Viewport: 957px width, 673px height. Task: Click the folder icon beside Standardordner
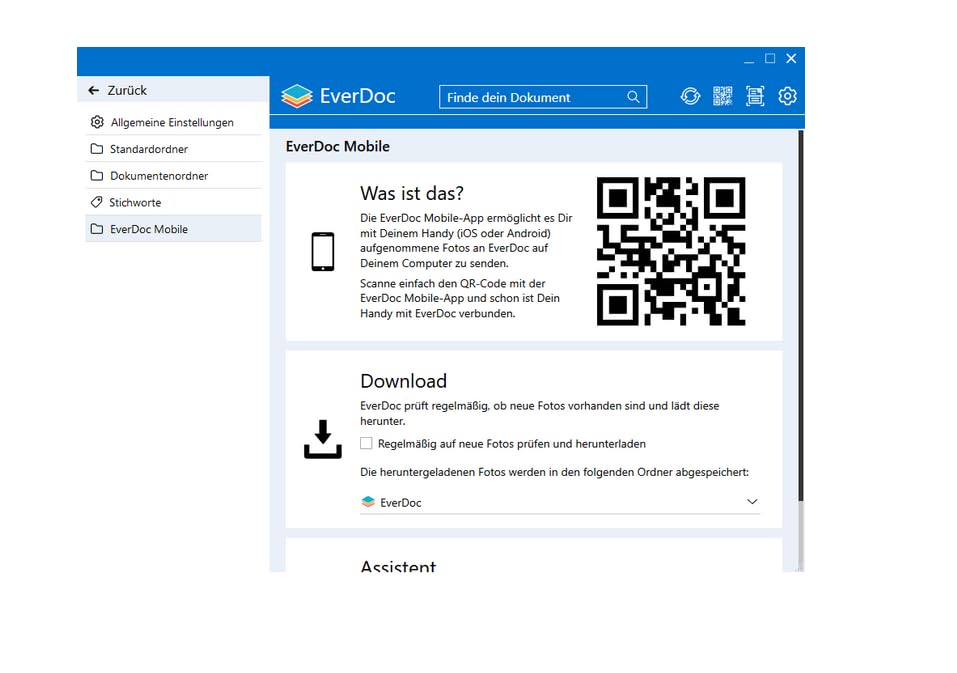point(96,149)
